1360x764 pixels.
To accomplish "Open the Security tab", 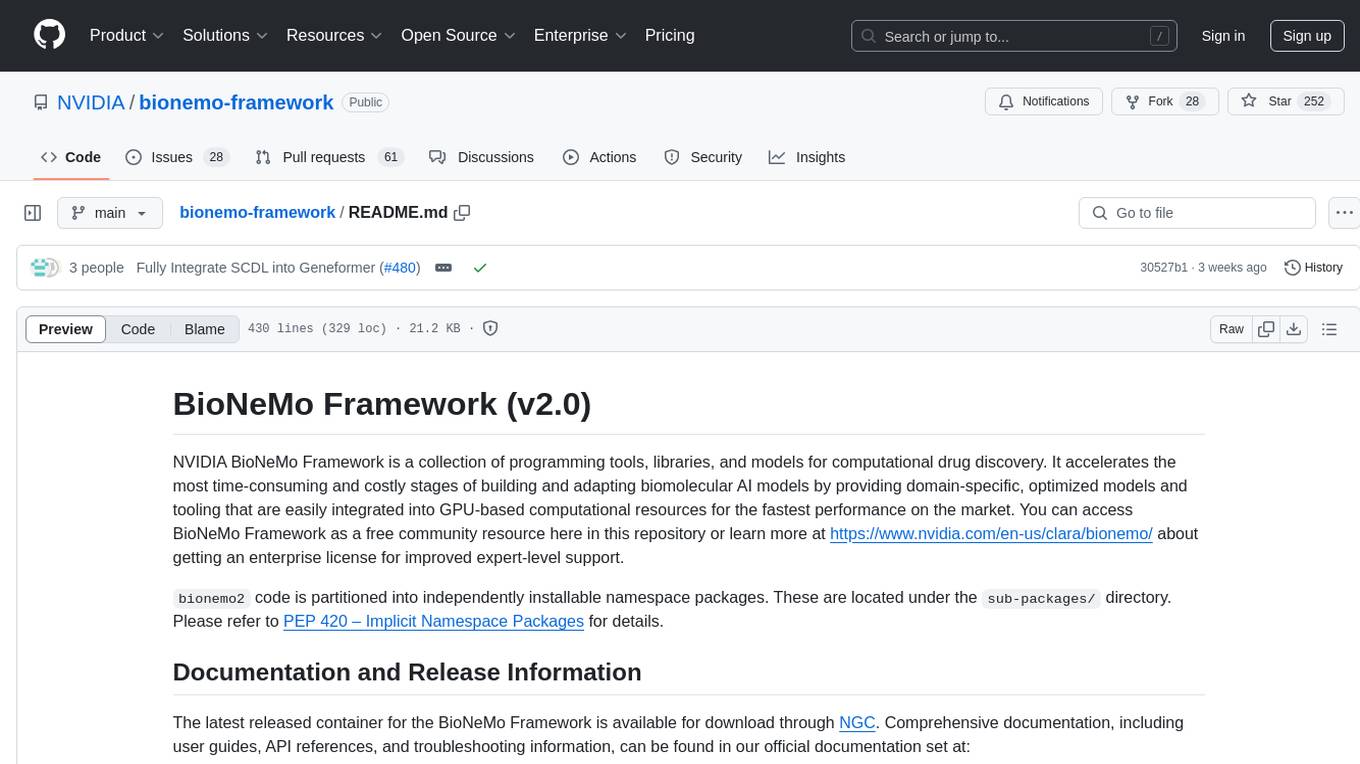I will pos(703,157).
